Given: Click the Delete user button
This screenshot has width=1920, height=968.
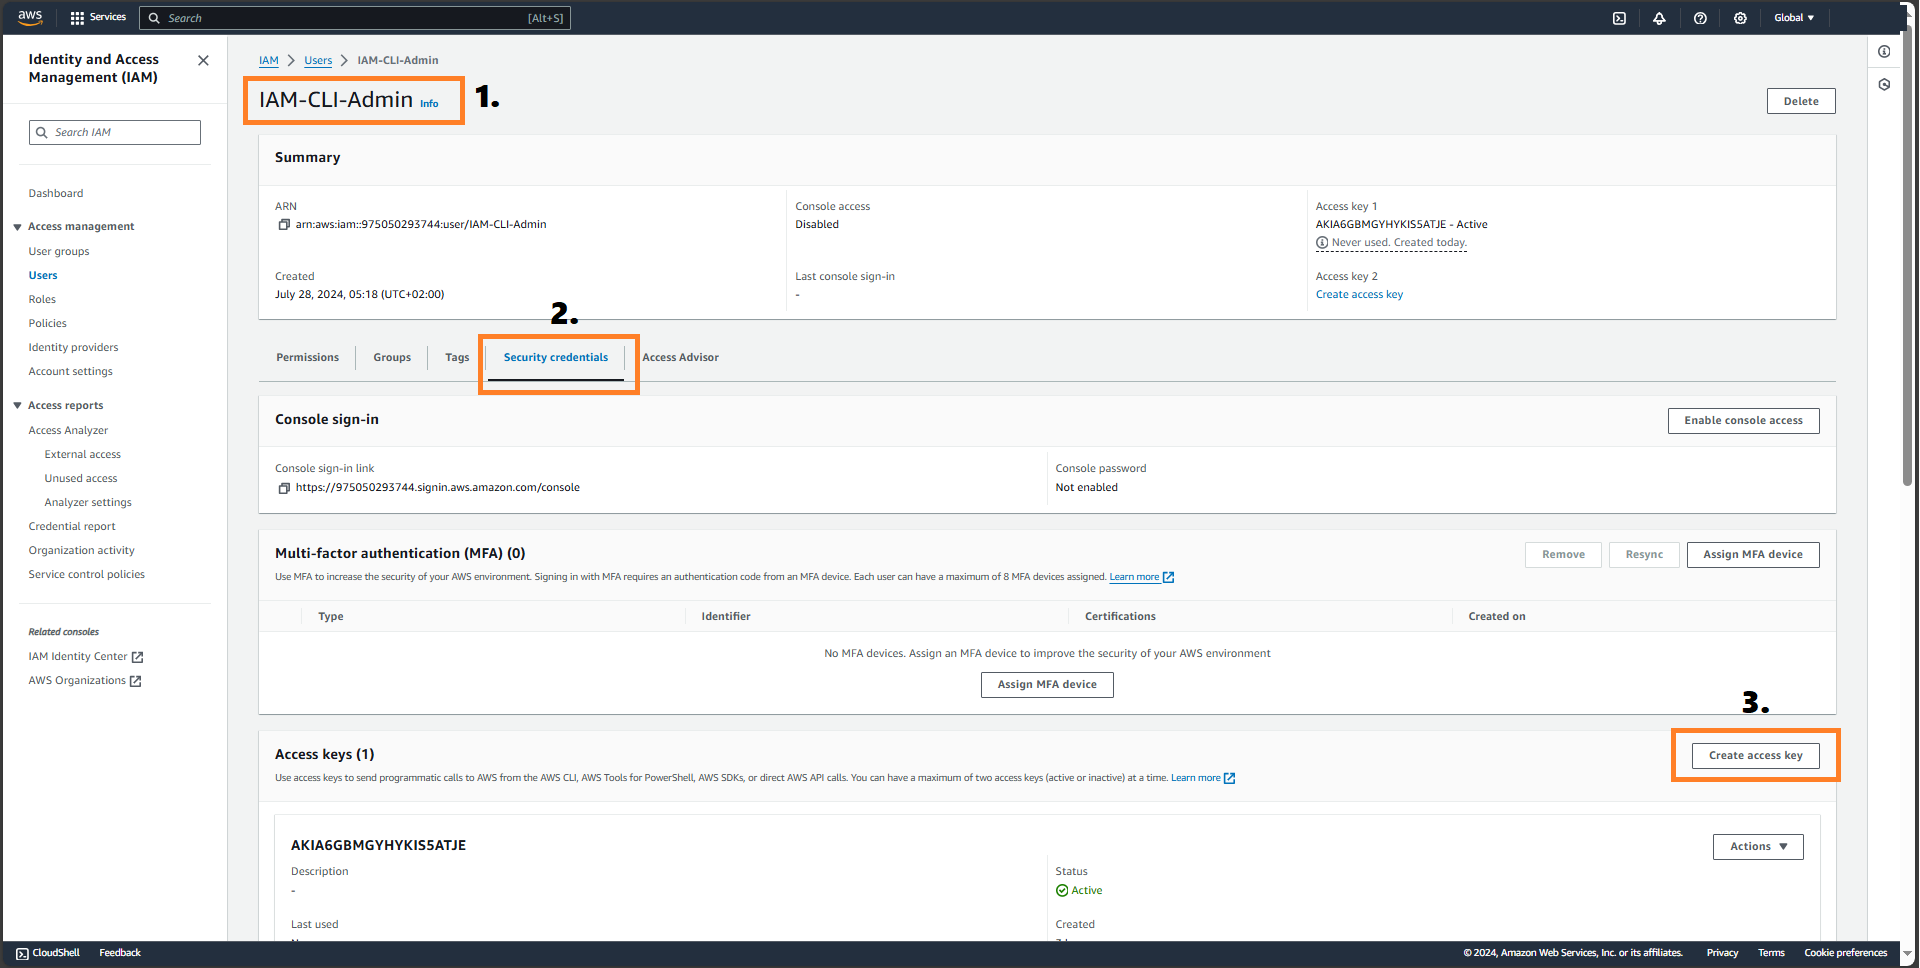Looking at the screenshot, I should coord(1801,101).
